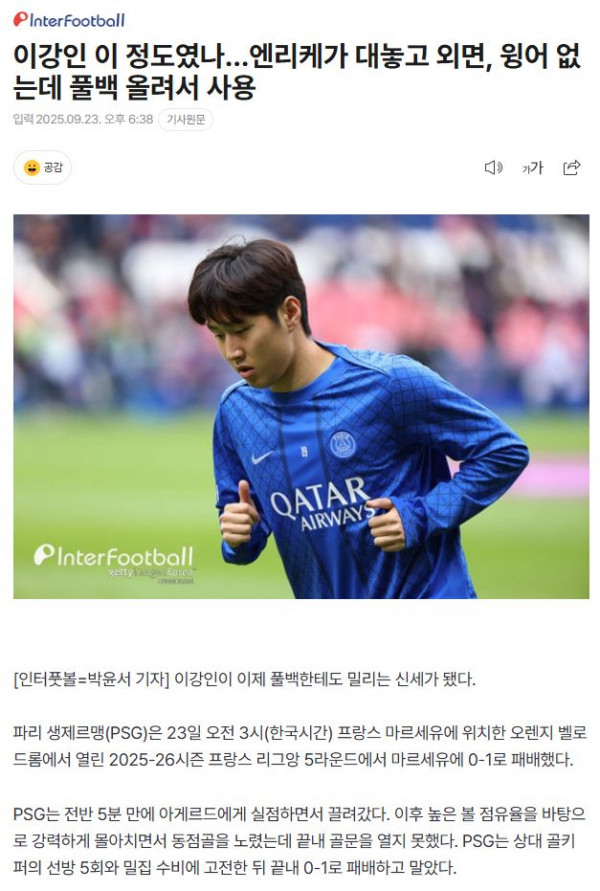Image resolution: width=600 pixels, height=891 pixels.
Task: Click the PSG crest on the jersey
Action: 343,444
